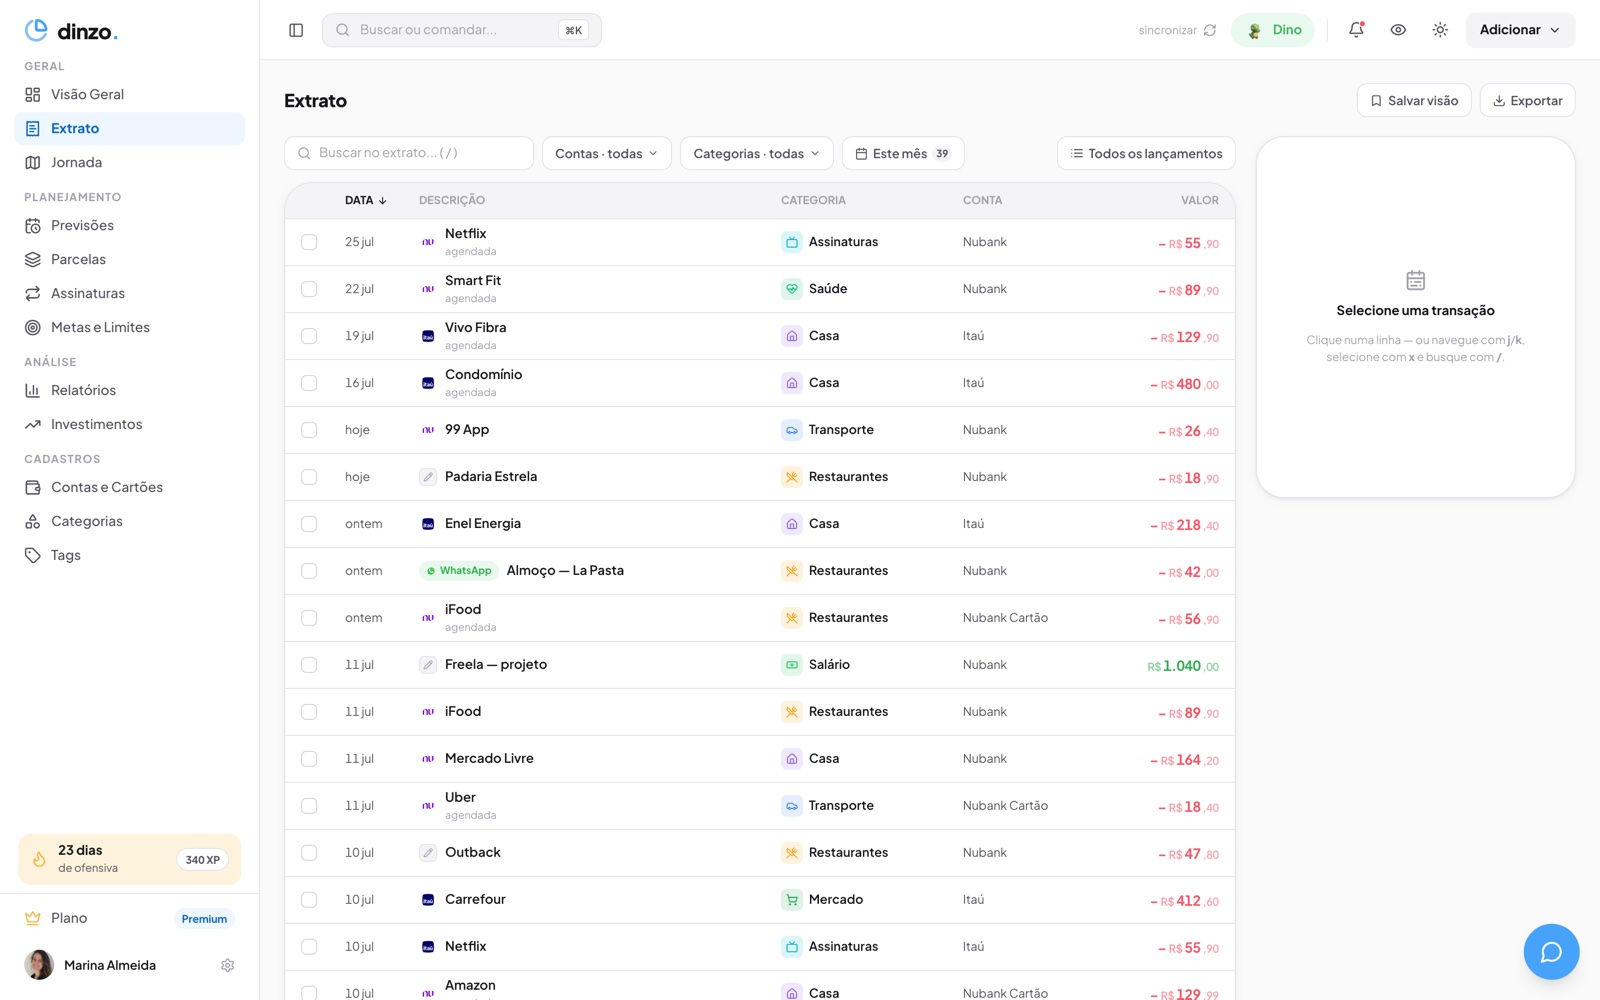Open the chat support bubble

tap(1551, 951)
